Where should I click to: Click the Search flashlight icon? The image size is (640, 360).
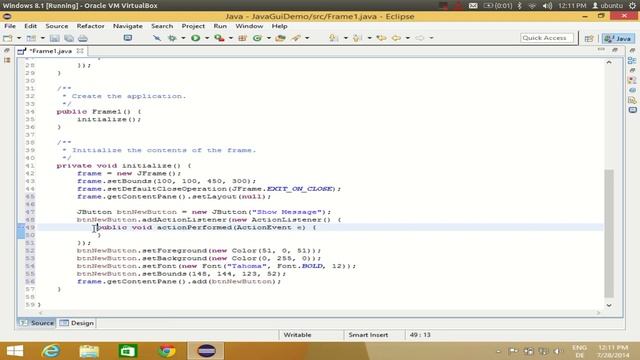(x=296, y=38)
